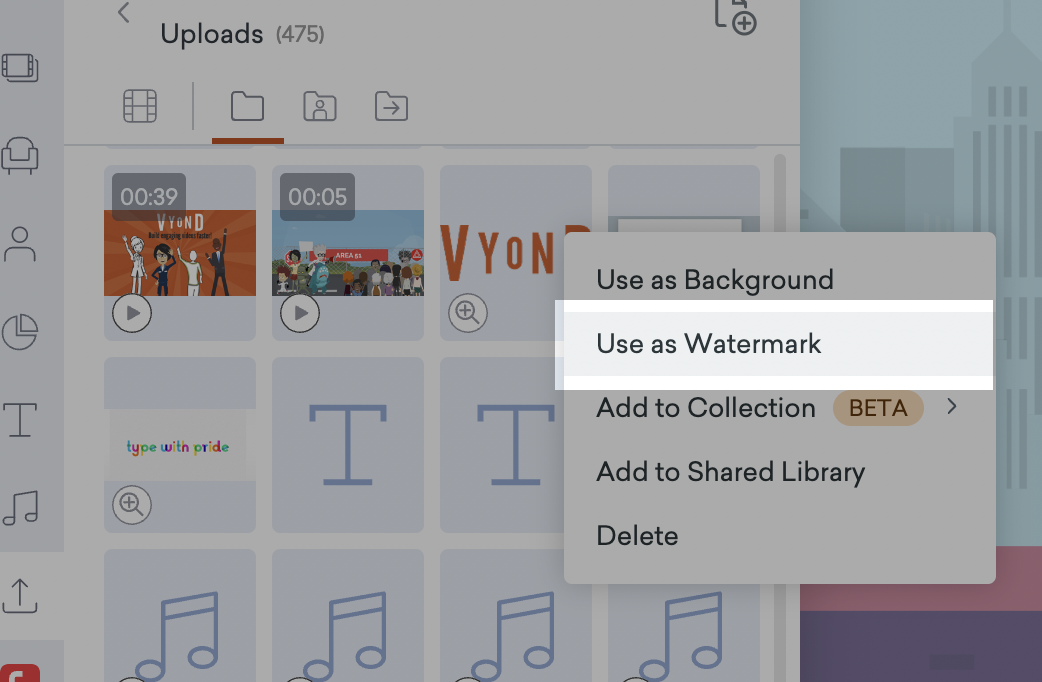The height and width of the screenshot is (682, 1042).
Task: Delete the upload via context menu
Action: tap(637, 536)
